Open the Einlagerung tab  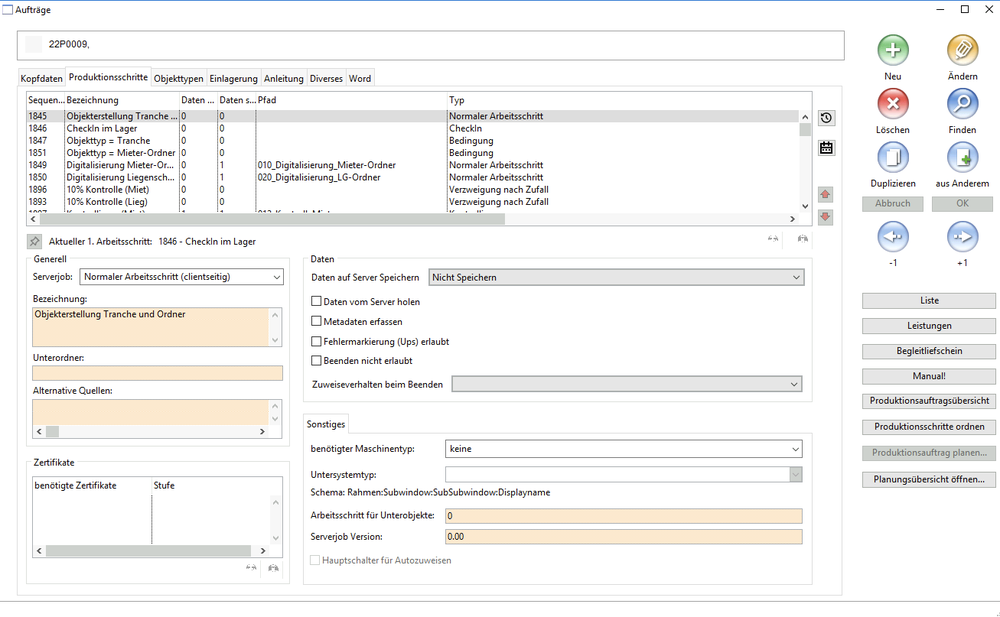point(233,78)
